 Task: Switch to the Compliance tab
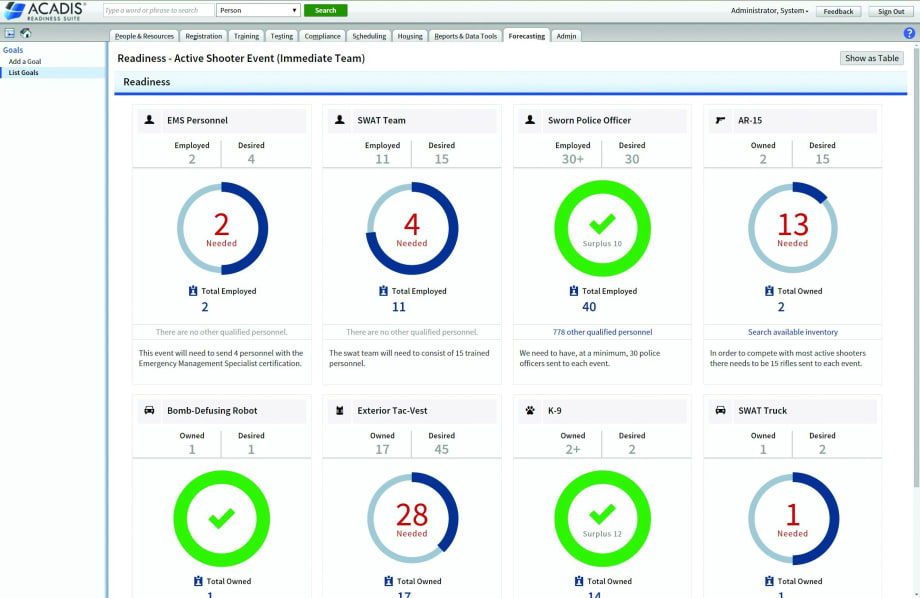point(322,36)
